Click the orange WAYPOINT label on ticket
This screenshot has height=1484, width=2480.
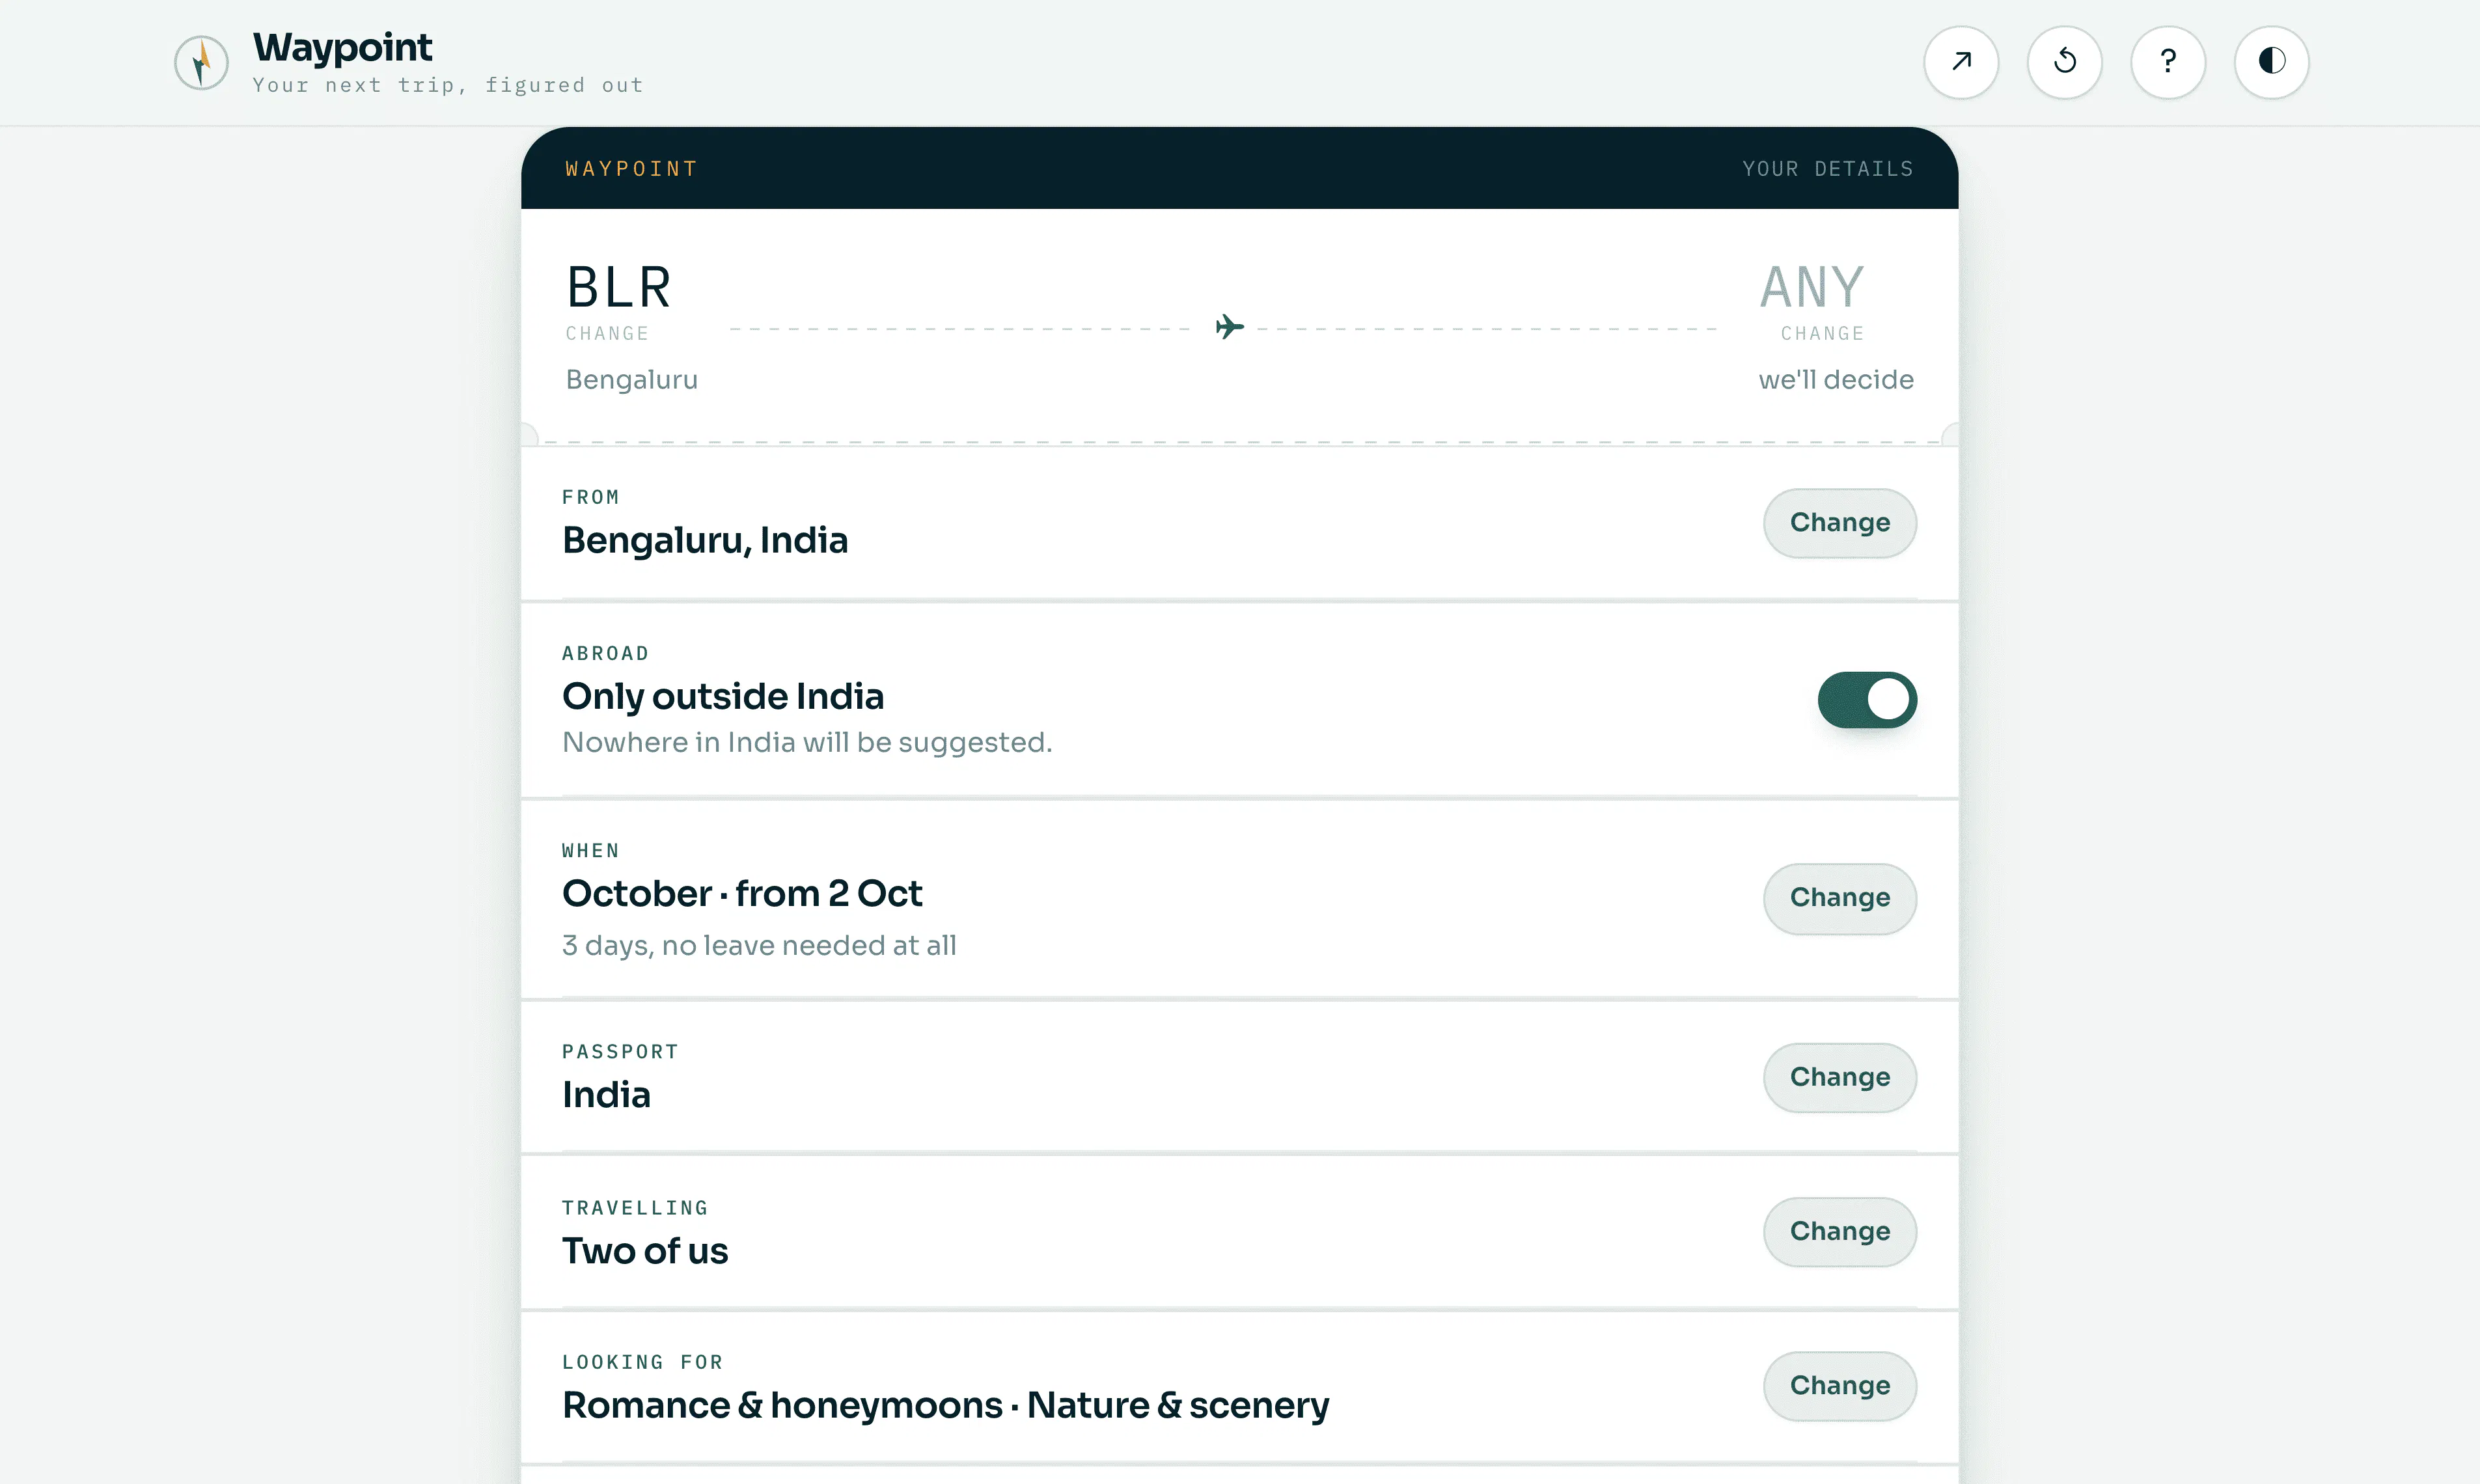631,169
